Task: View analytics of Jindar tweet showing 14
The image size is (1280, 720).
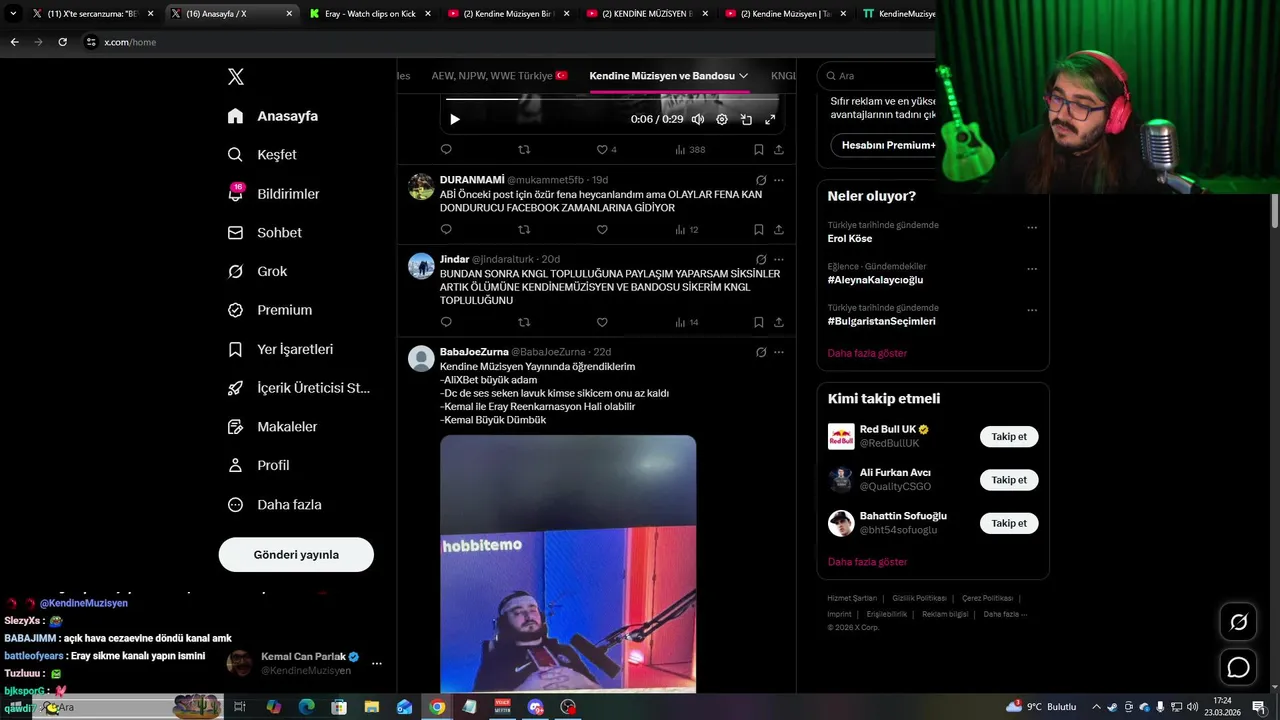Action: 687,322
